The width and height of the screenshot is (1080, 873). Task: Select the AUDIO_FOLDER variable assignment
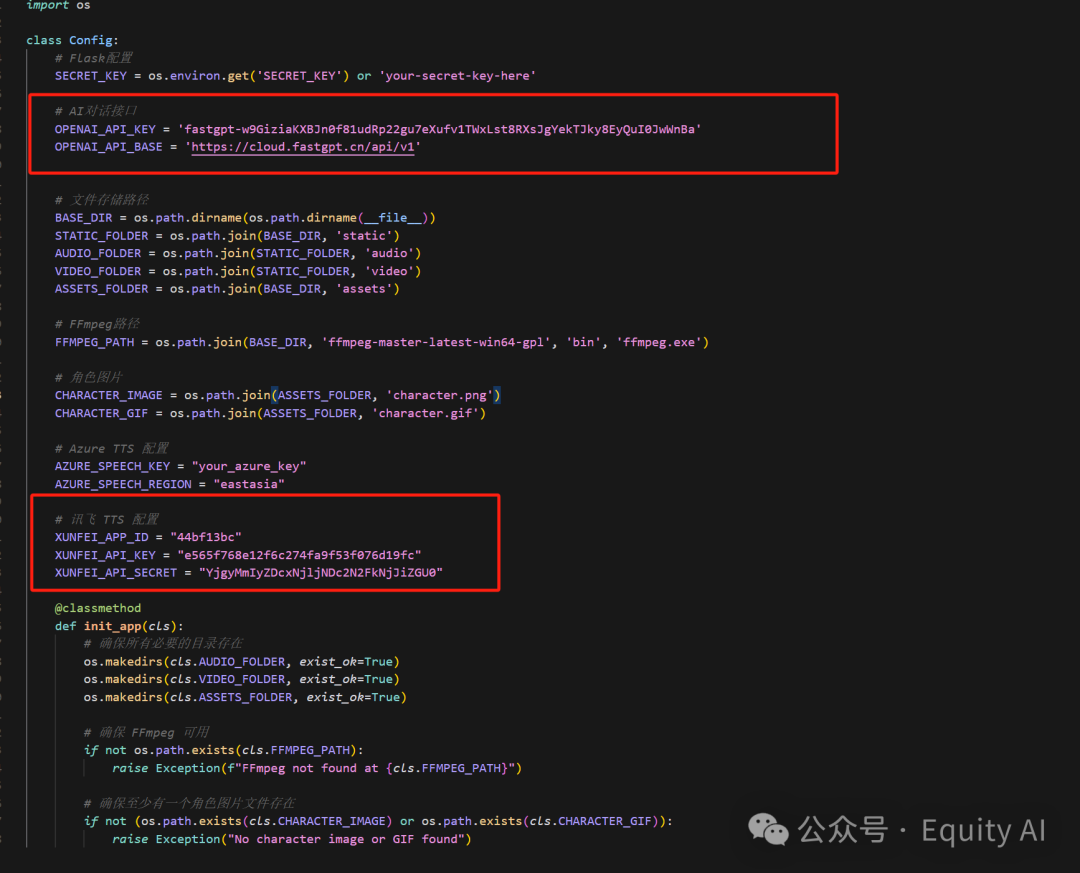98,254
